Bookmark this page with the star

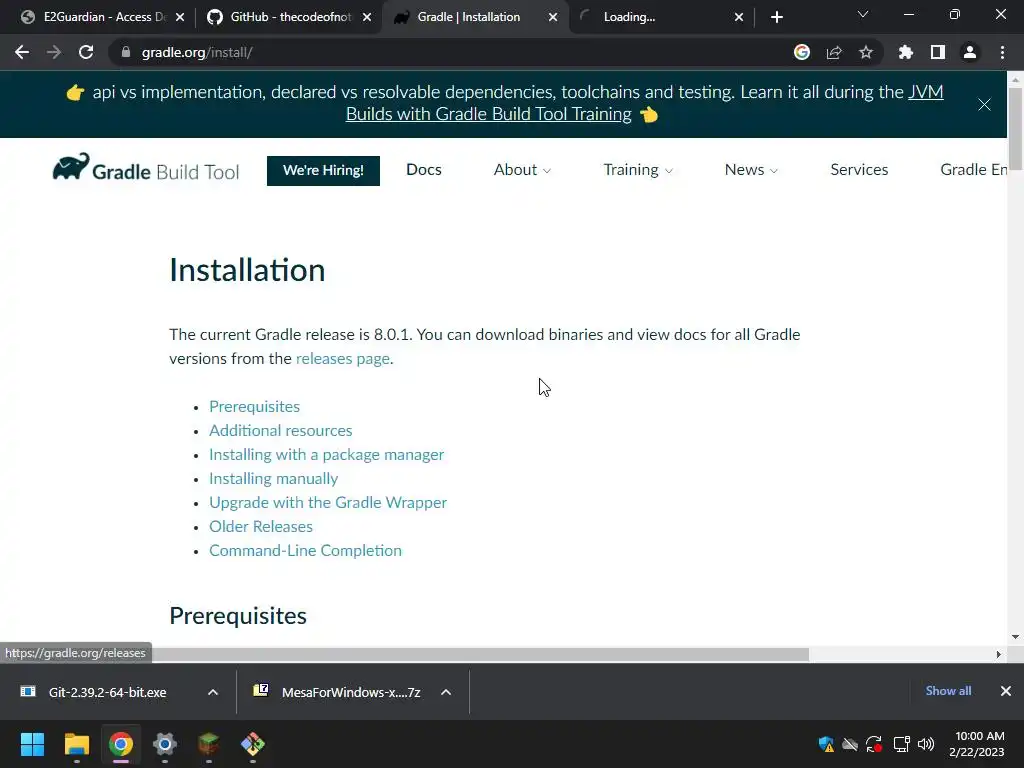[866, 52]
